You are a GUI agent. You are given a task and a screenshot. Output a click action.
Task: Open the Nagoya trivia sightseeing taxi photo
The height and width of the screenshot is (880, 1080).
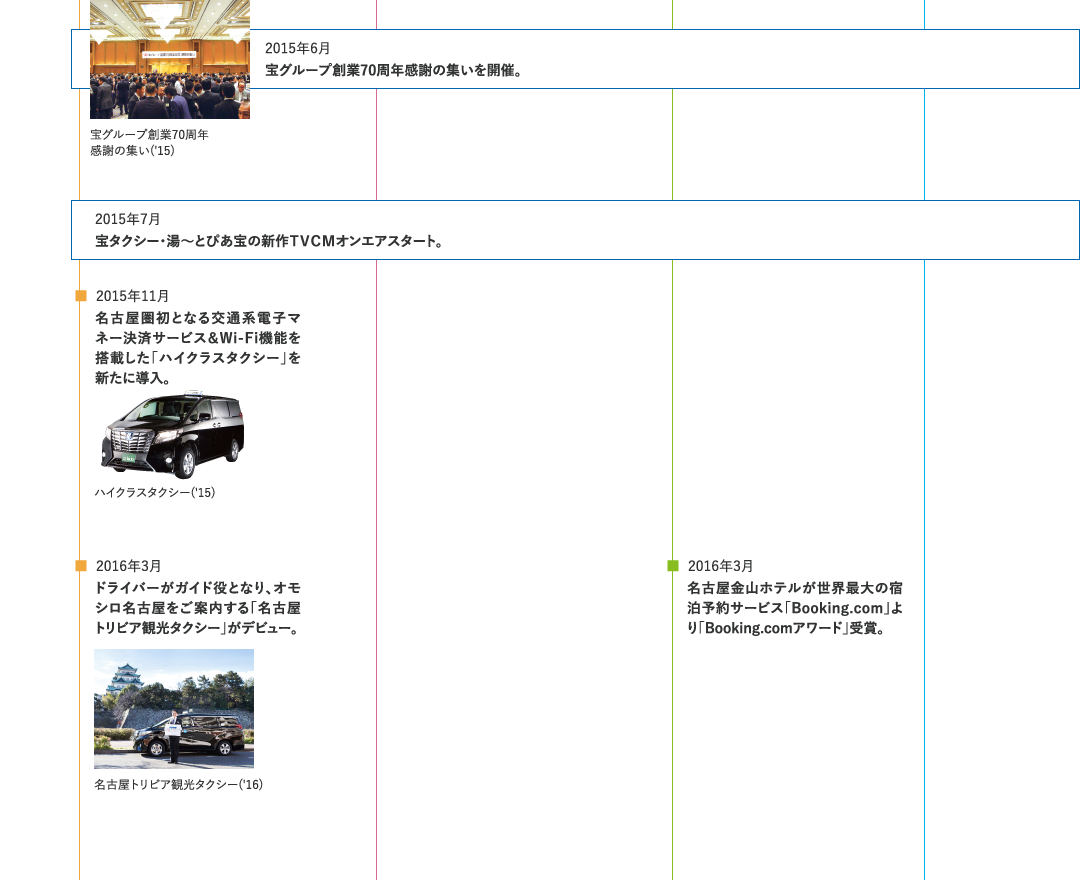click(x=174, y=709)
